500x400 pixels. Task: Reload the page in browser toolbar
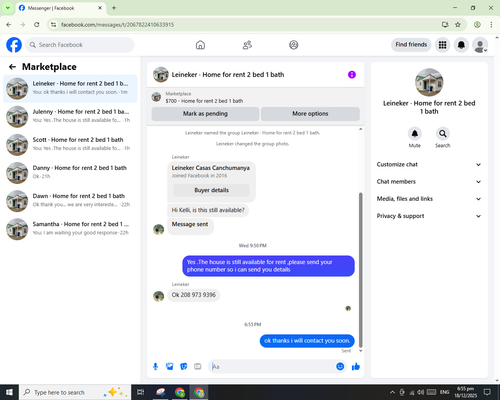tap(37, 24)
